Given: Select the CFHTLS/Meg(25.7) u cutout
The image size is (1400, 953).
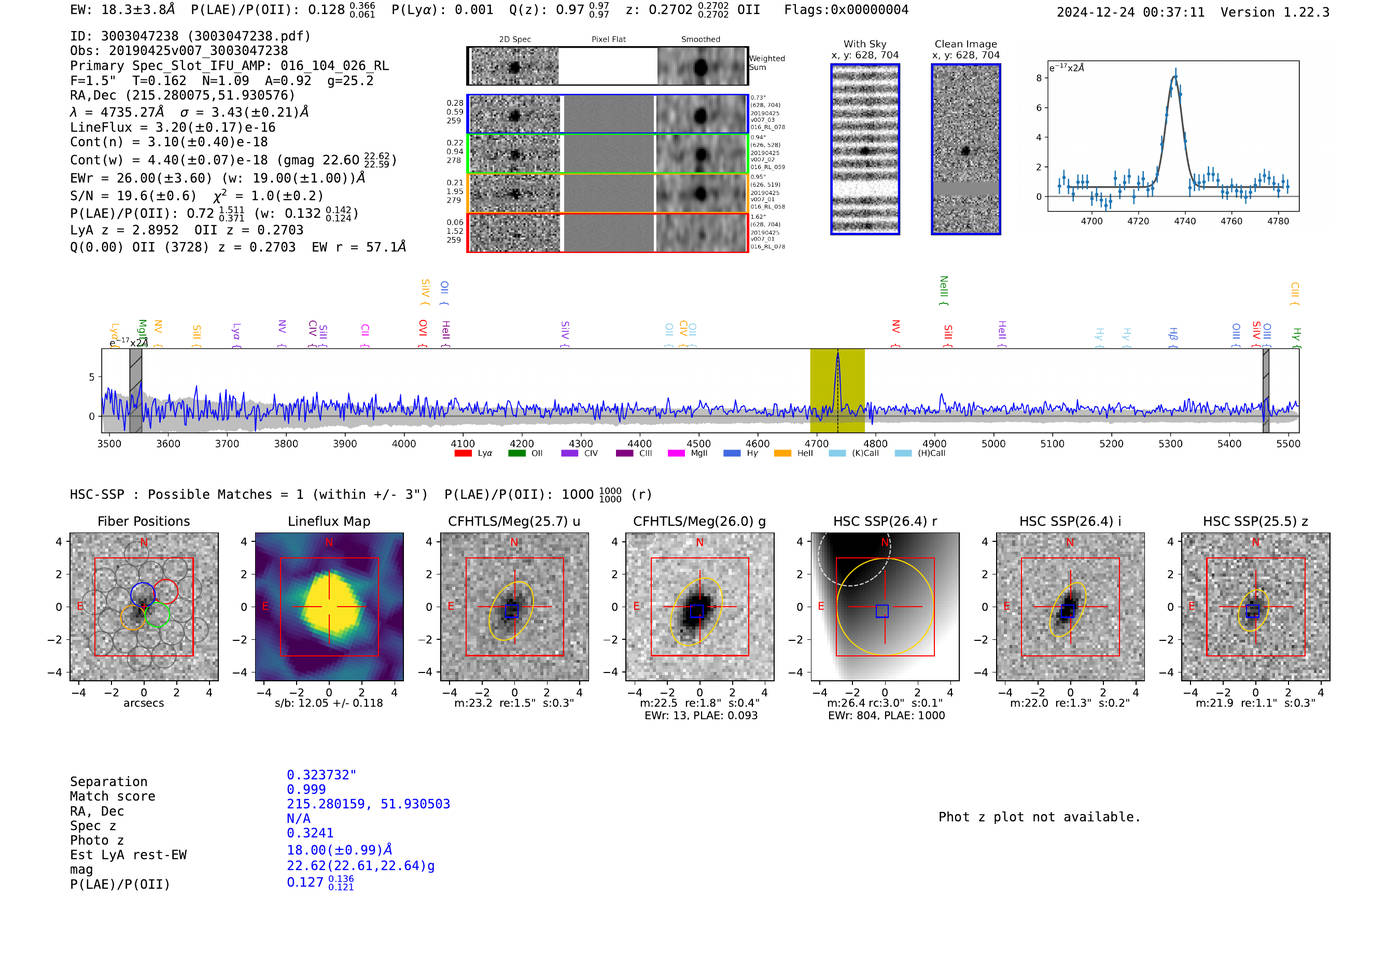Looking at the screenshot, I should 514,606.
